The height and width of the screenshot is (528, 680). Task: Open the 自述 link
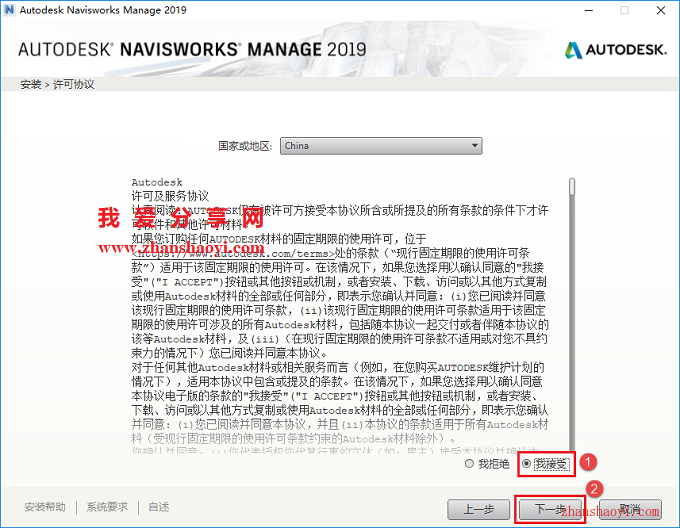(159, 507)
